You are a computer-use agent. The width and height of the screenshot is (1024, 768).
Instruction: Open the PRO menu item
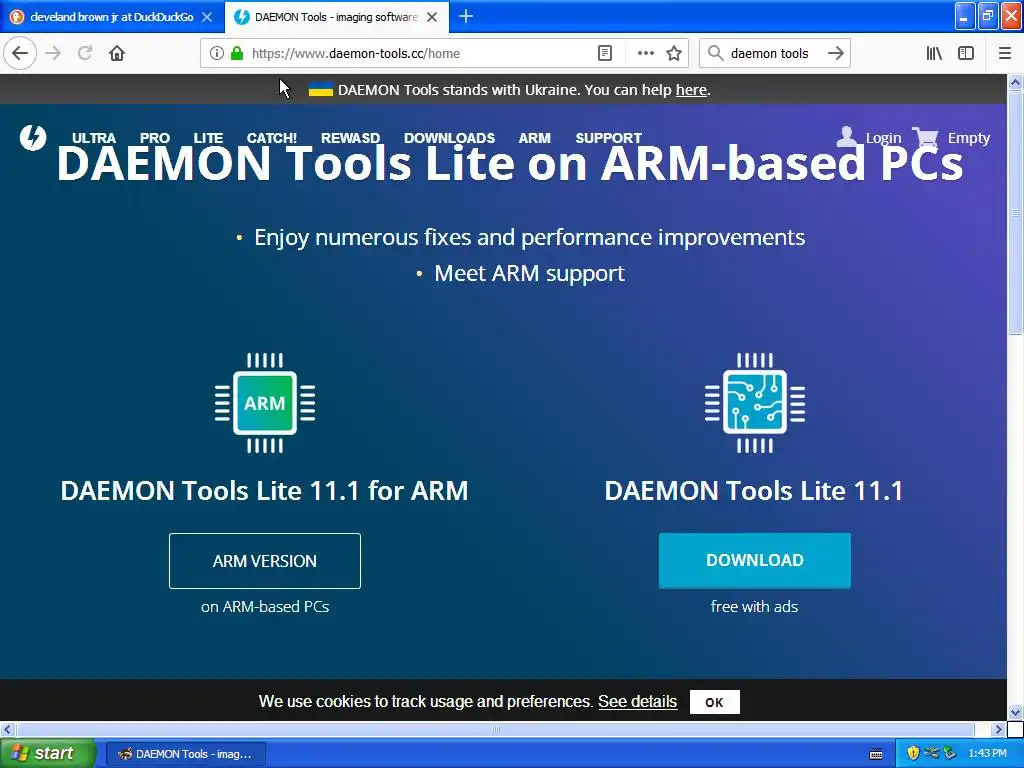coord(155,138)
